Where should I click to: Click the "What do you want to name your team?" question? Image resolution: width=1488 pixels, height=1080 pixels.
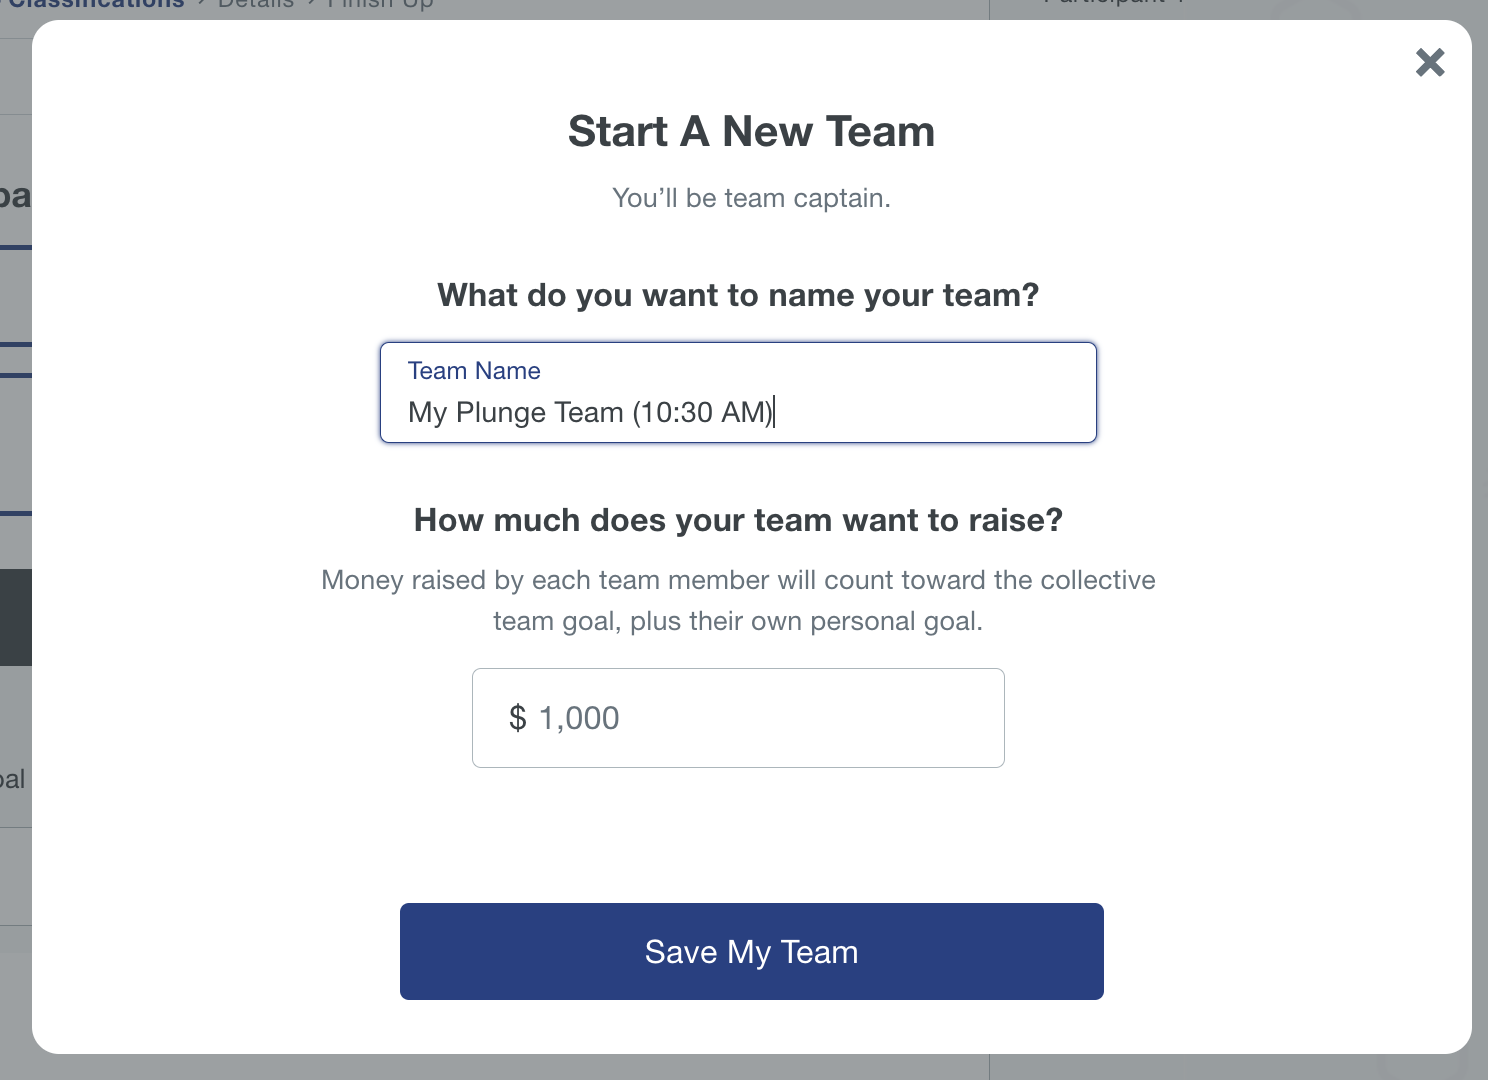(x=738, y=295)
